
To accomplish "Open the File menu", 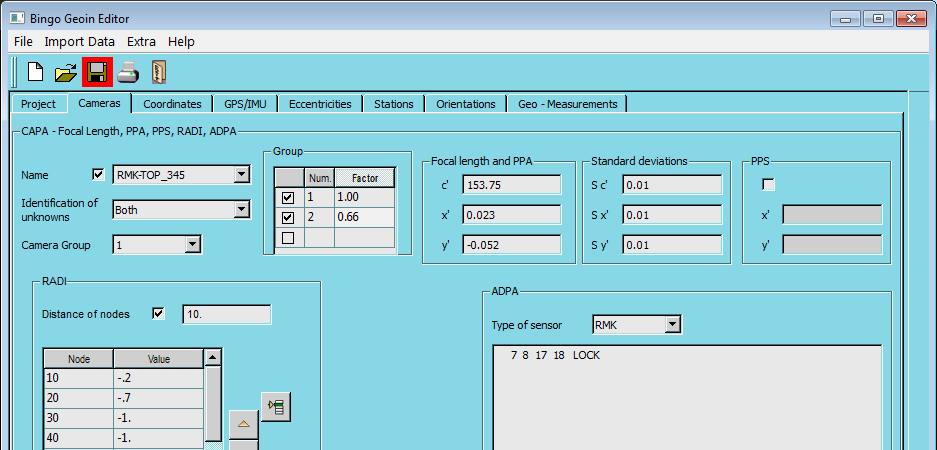I will 23,42.
